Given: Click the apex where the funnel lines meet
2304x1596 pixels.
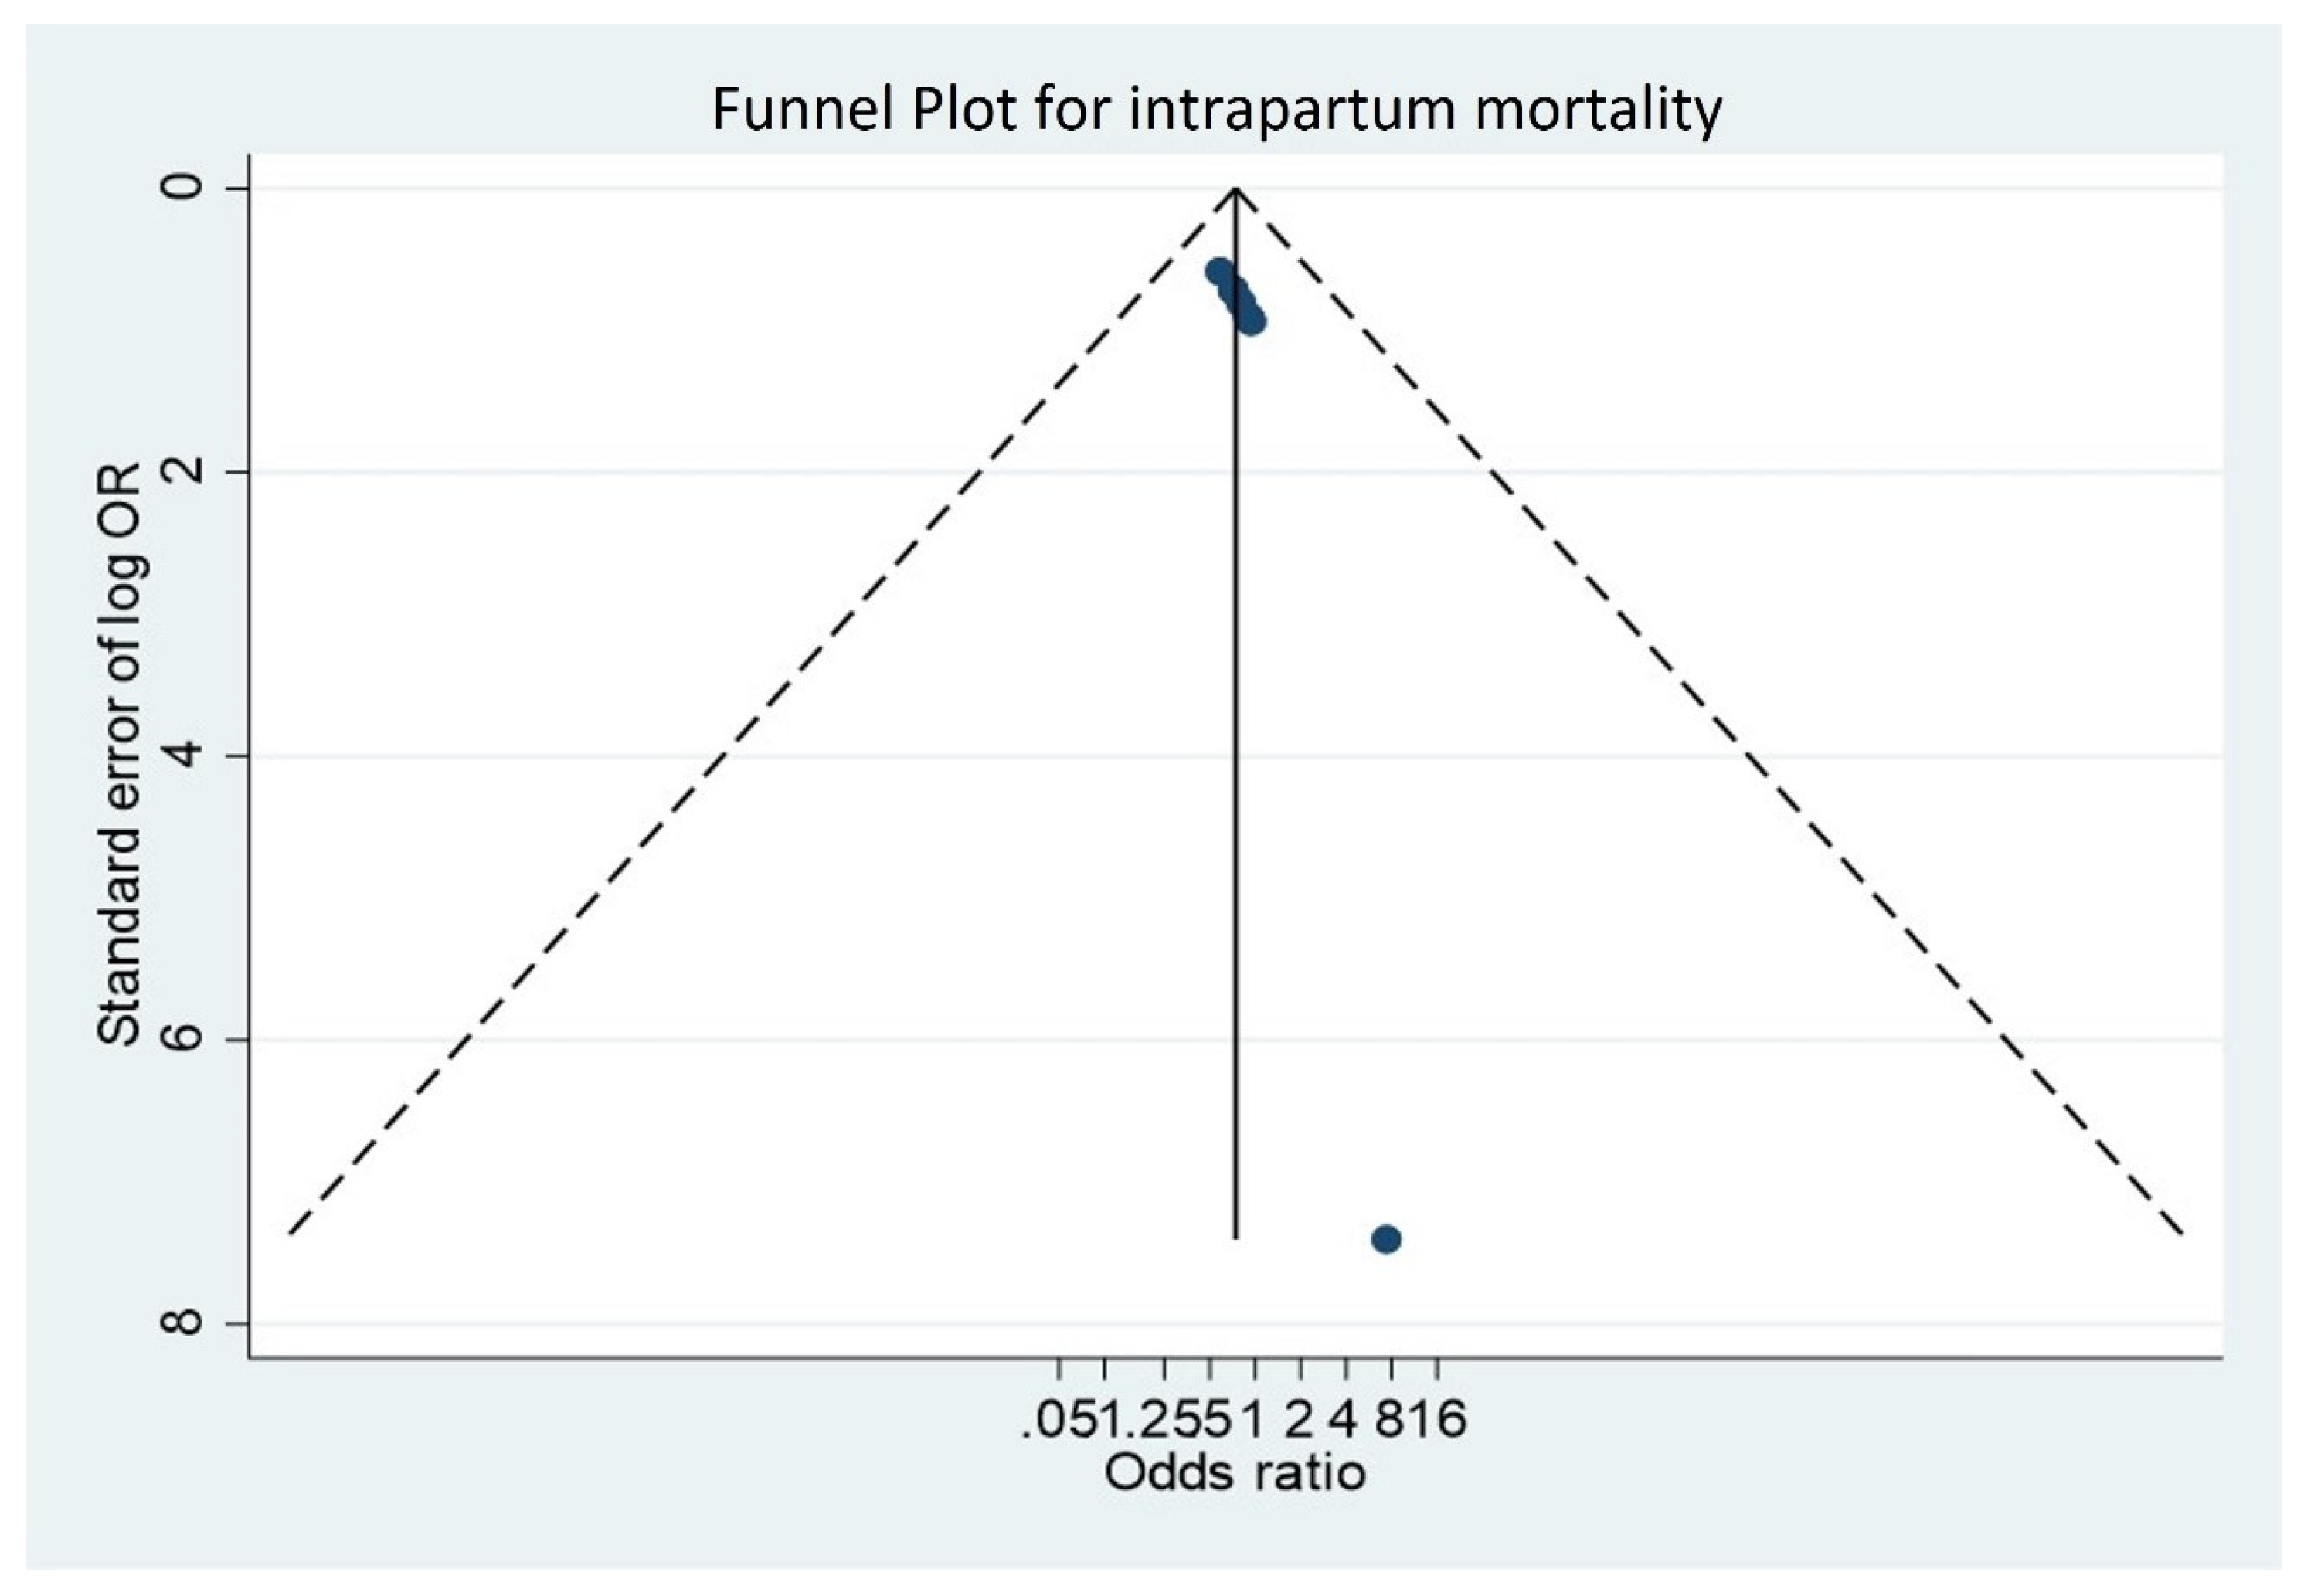Looking at the screenshot, I should pos(1237,188).
